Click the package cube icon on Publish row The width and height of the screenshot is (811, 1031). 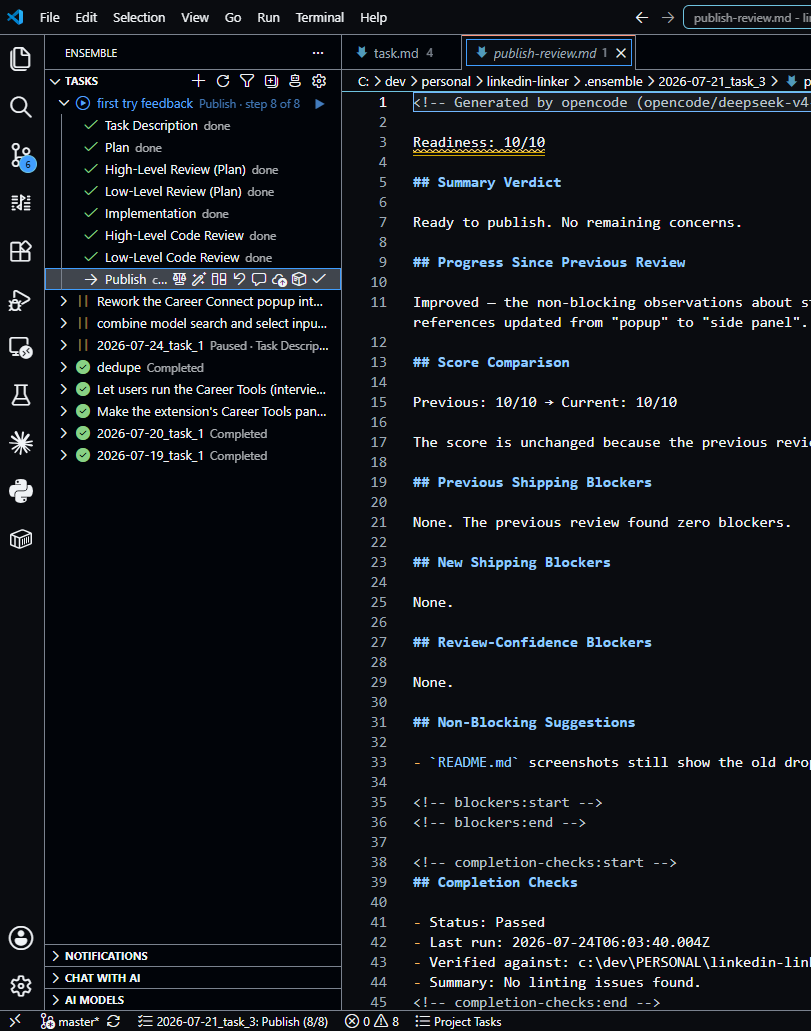coord(299,279)
